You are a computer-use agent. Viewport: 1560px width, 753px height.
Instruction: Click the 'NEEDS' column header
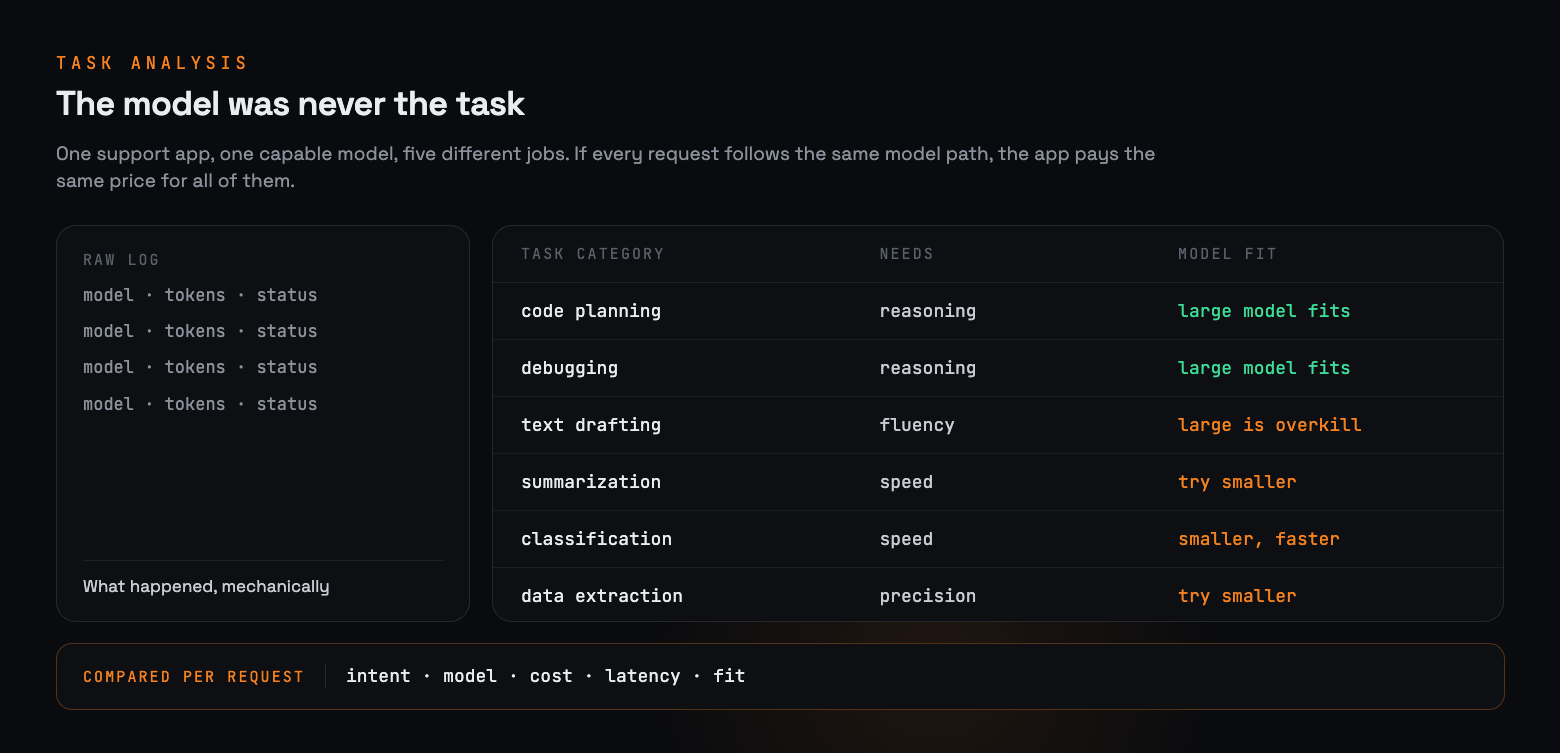907,254
